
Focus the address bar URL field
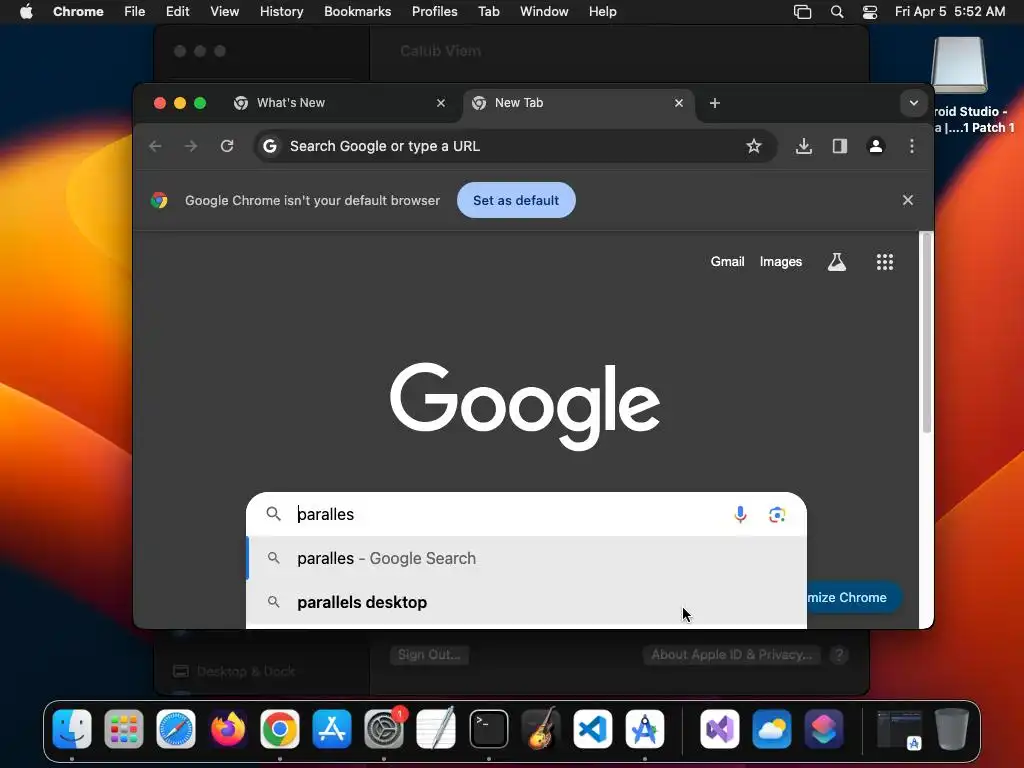[515, 146]
